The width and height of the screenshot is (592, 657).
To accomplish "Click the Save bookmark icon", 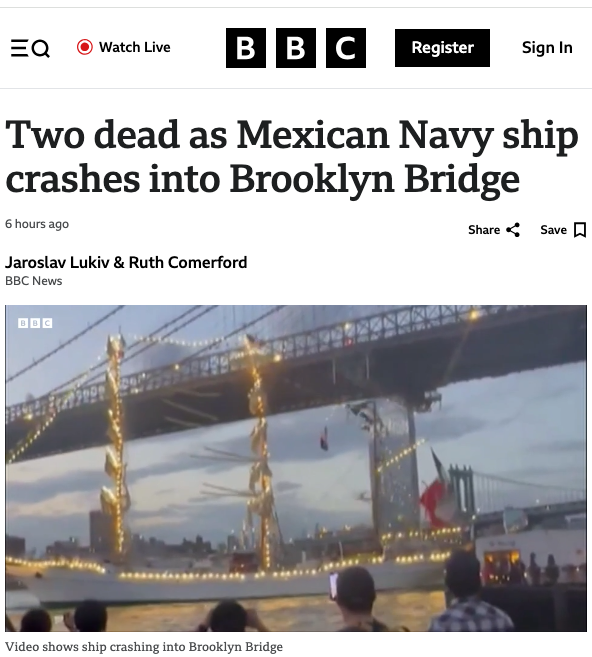I will (x=580, y=230).
